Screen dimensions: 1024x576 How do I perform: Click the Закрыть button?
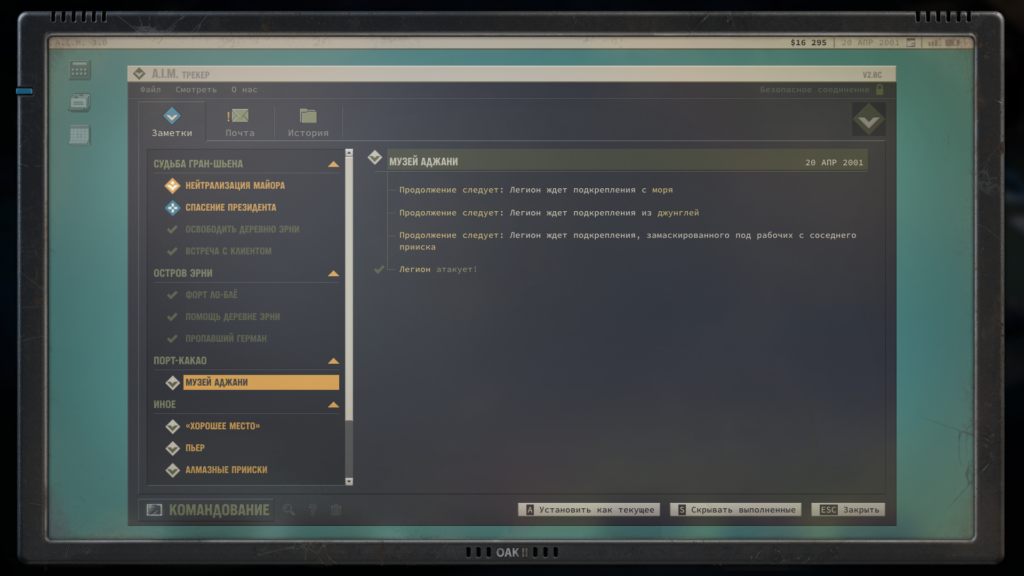pyautogui.click(x=848, y=510)
